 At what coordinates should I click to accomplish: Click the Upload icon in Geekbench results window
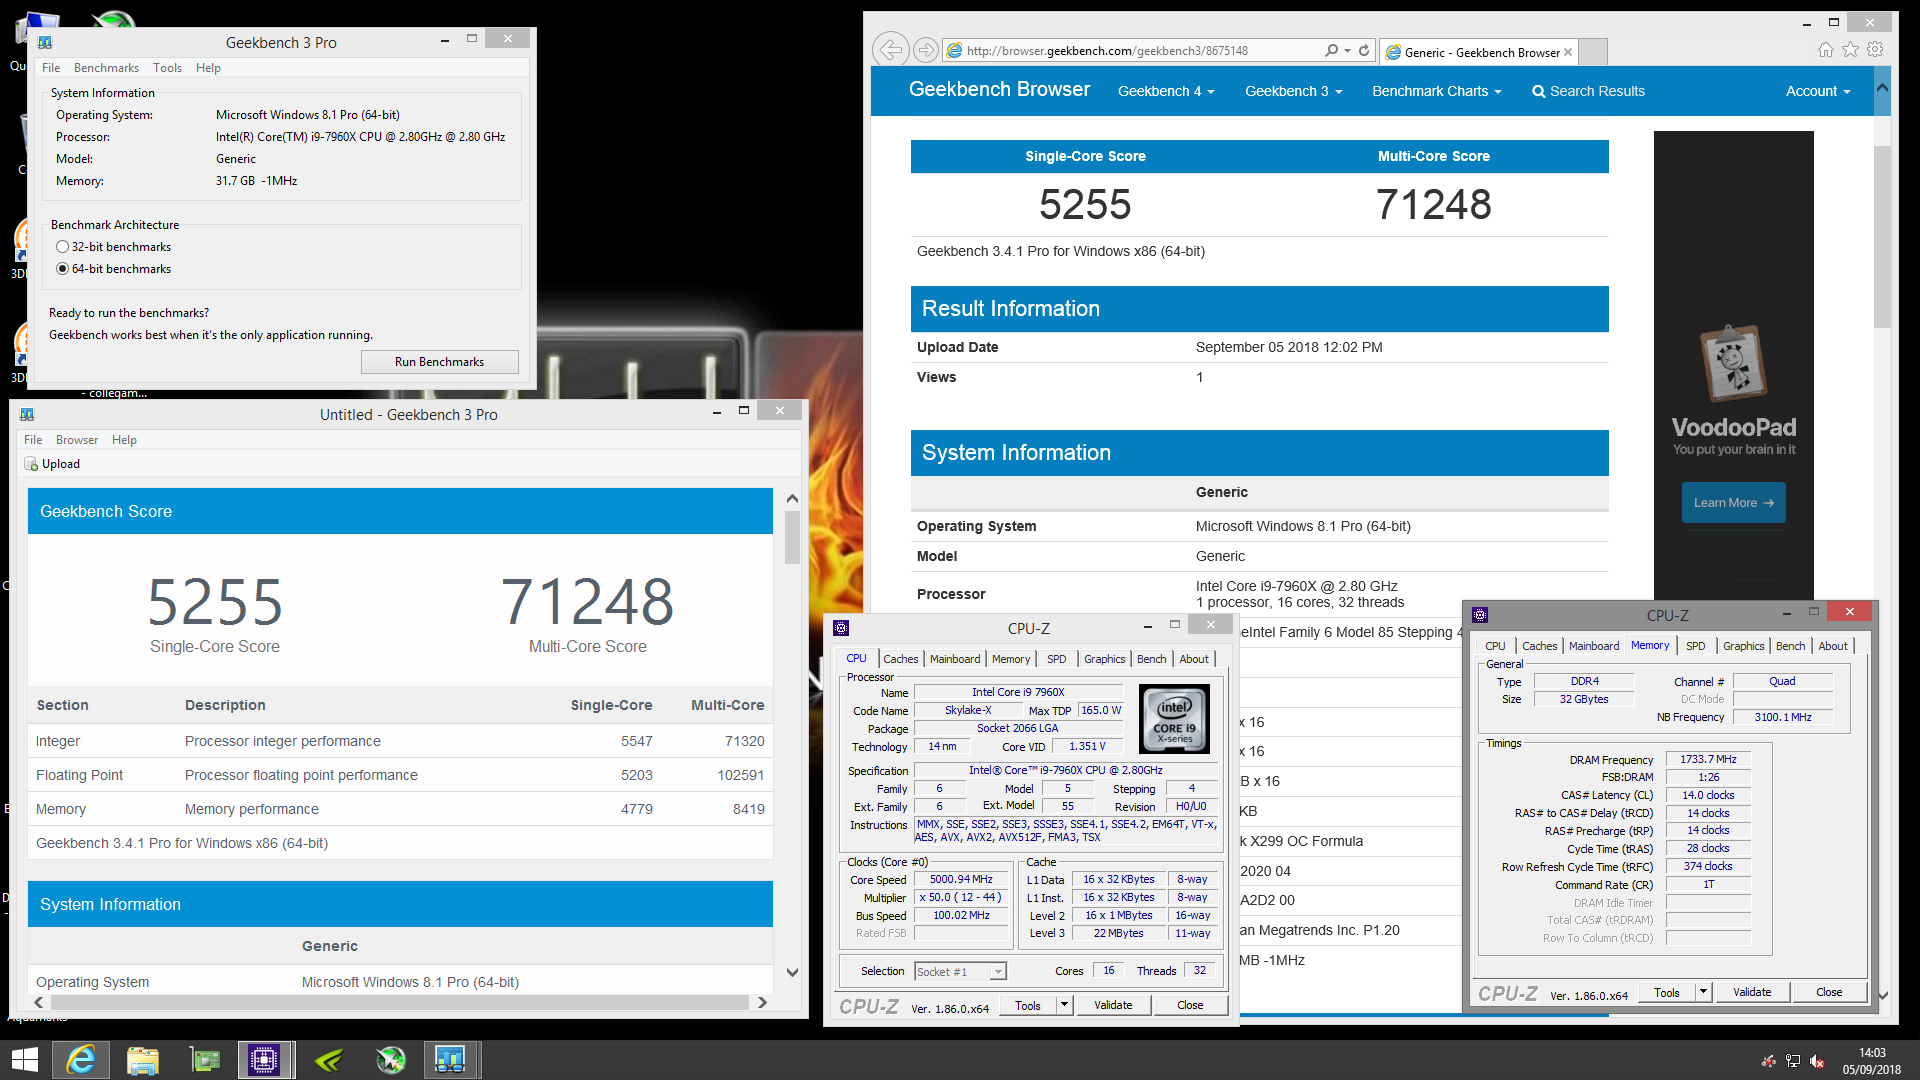tap(30, 464)
